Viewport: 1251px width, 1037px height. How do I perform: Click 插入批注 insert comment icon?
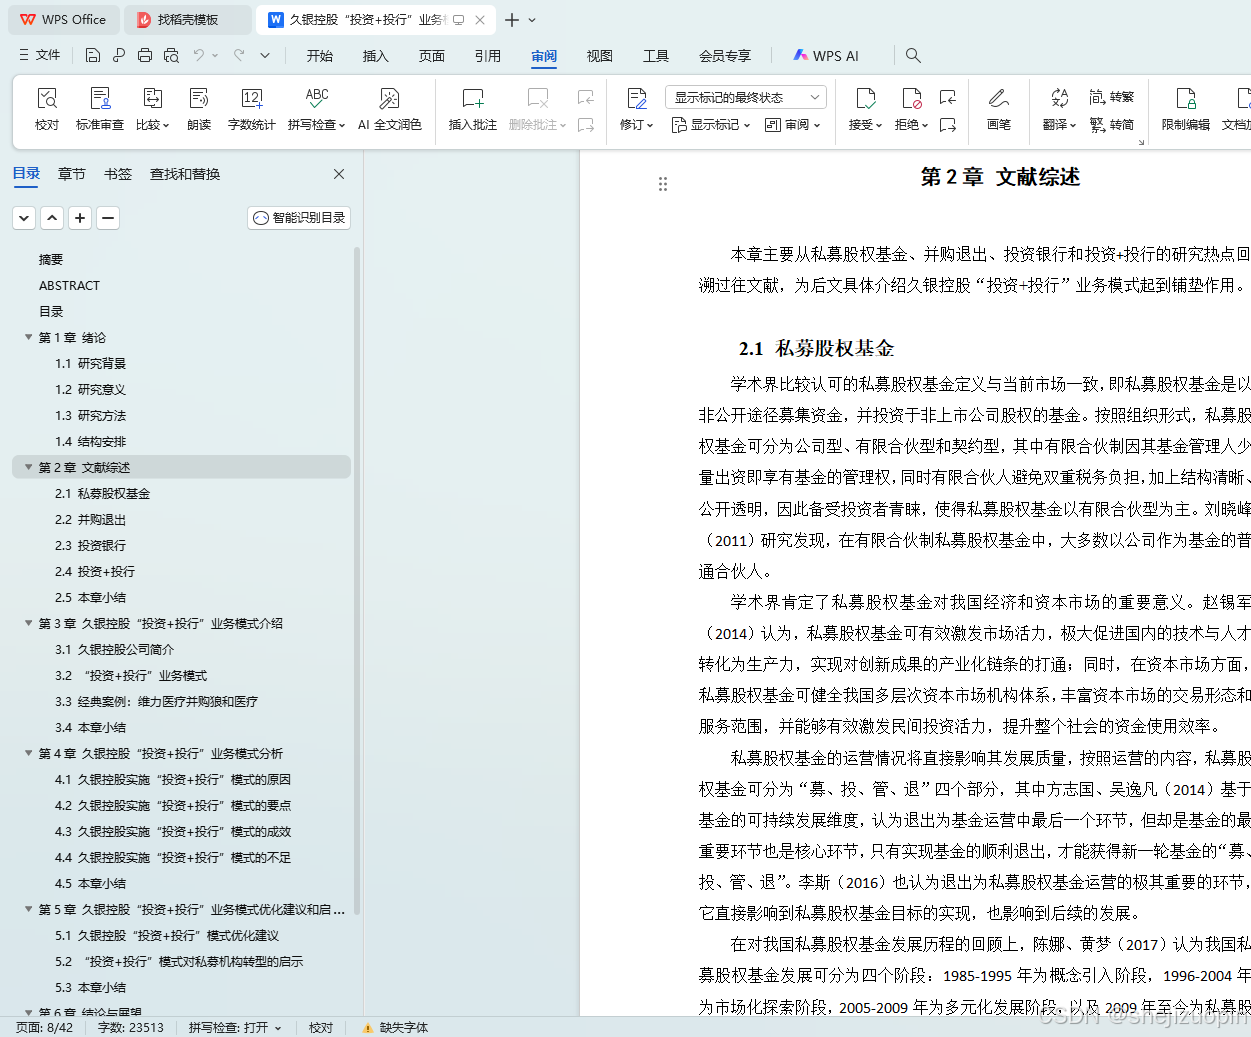473,98
